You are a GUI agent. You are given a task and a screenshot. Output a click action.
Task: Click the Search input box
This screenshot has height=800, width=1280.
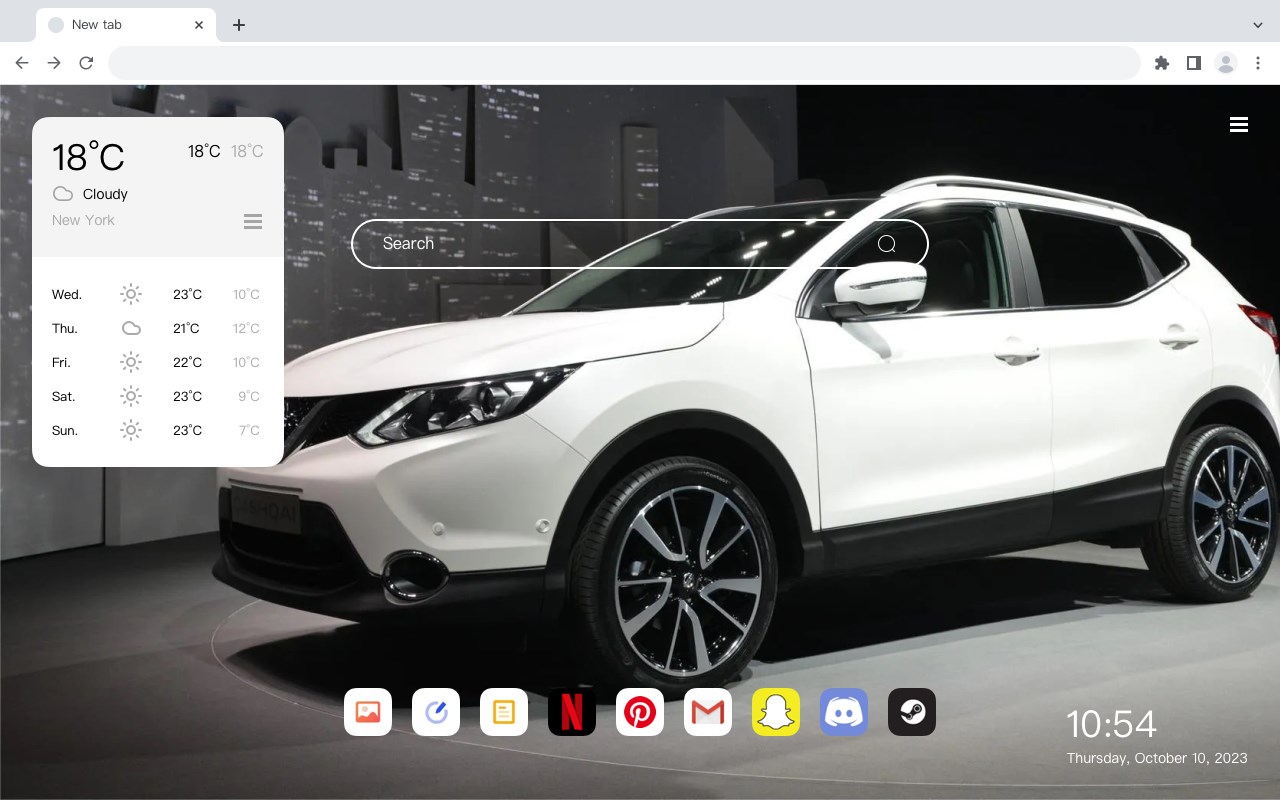click(640, 244)
